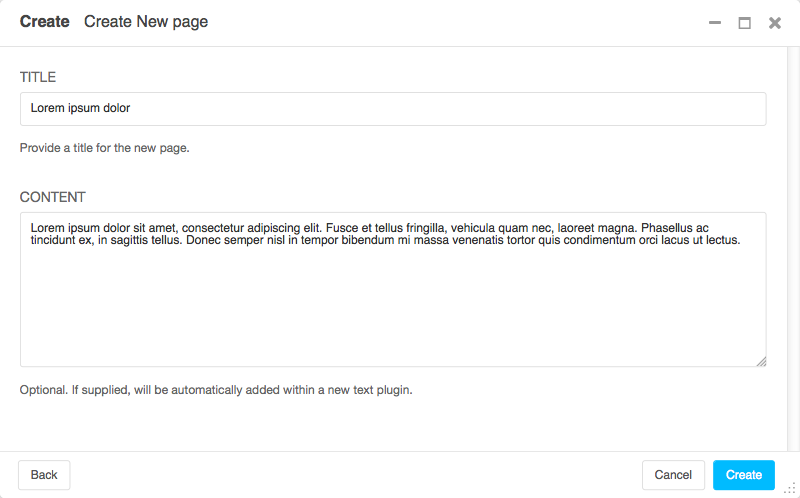The height and width of the screenshot is (498, 800).
Task: Minimize the Create dialog window
Action: click(x=714, y=23)
